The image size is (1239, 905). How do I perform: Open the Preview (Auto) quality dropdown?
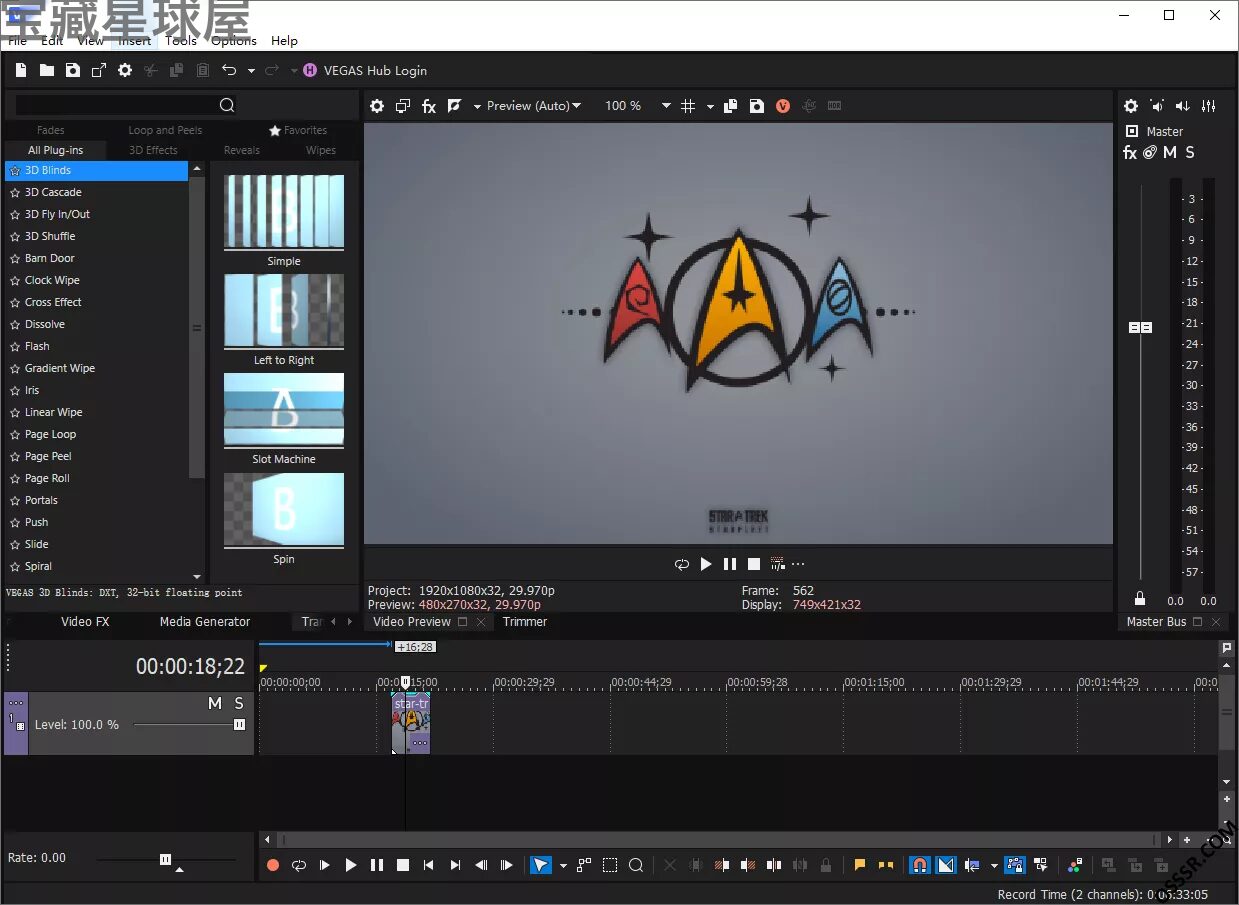click(534, 106)
